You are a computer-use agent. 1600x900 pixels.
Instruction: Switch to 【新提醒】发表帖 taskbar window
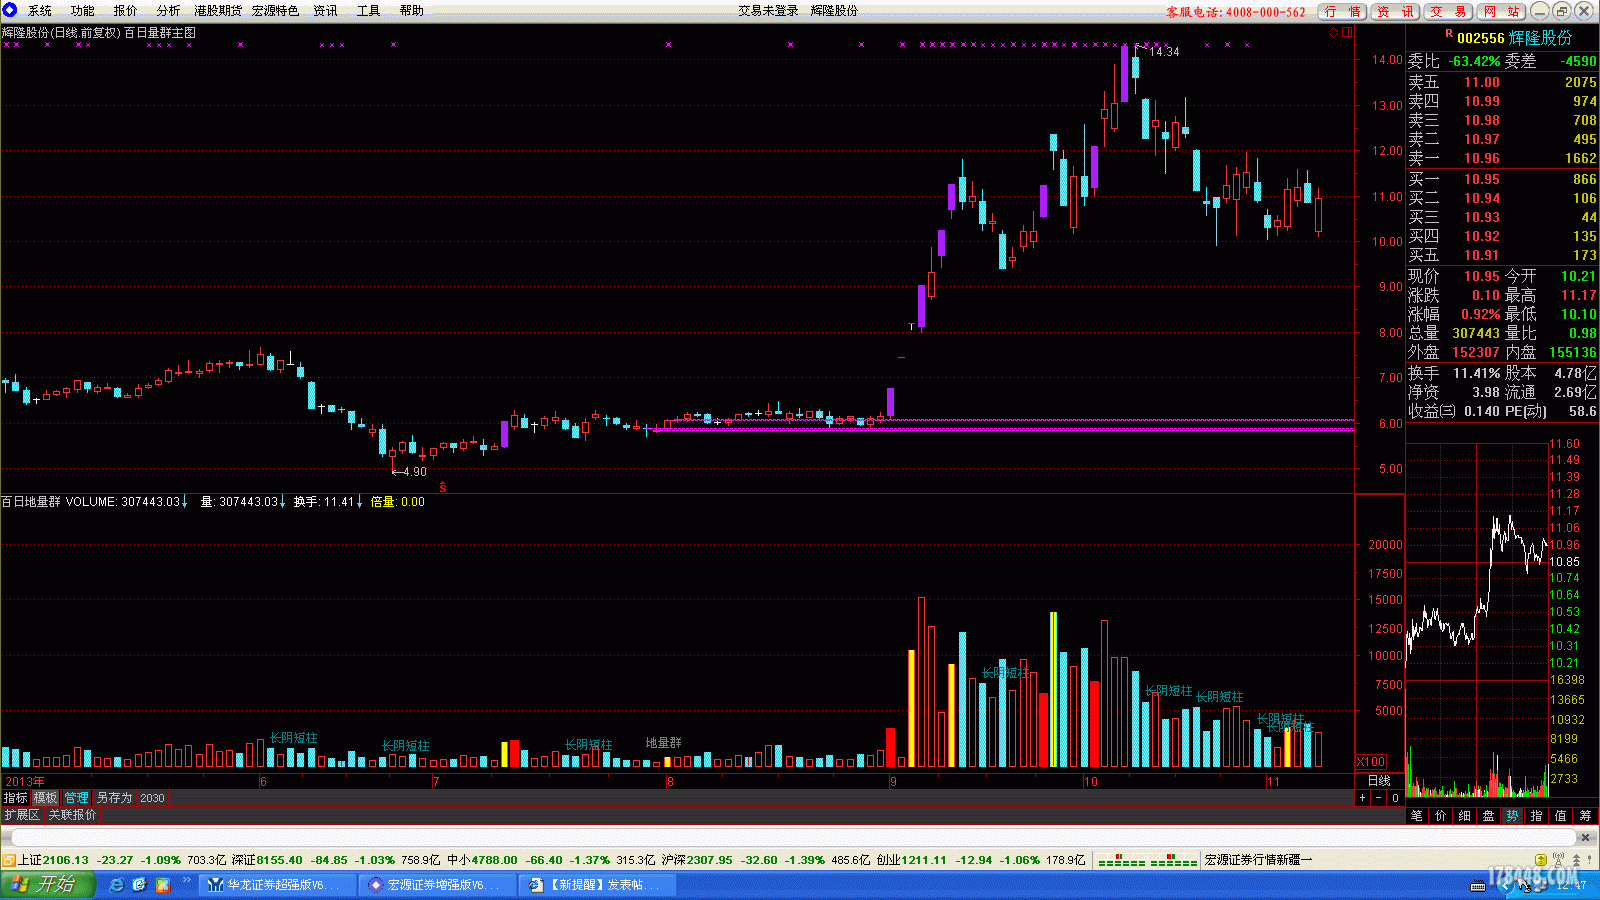click(597, 885)
